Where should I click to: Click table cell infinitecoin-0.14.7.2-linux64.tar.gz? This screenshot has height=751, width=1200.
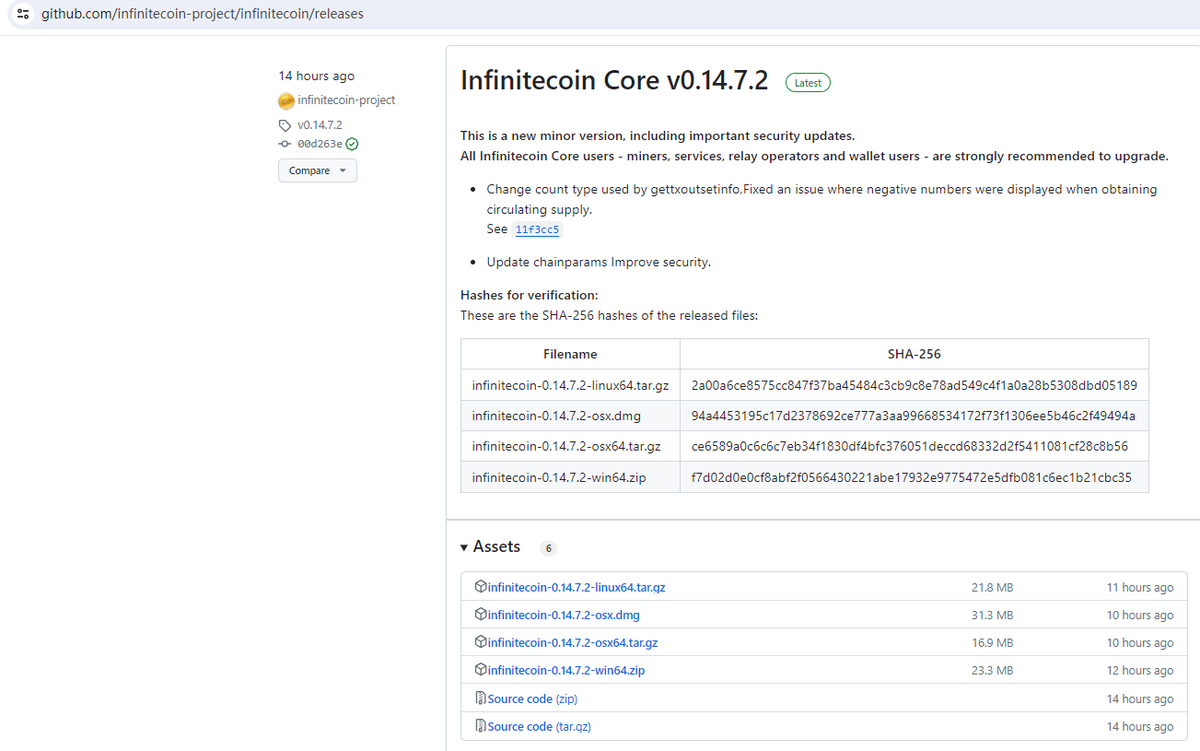coord(570,385)
